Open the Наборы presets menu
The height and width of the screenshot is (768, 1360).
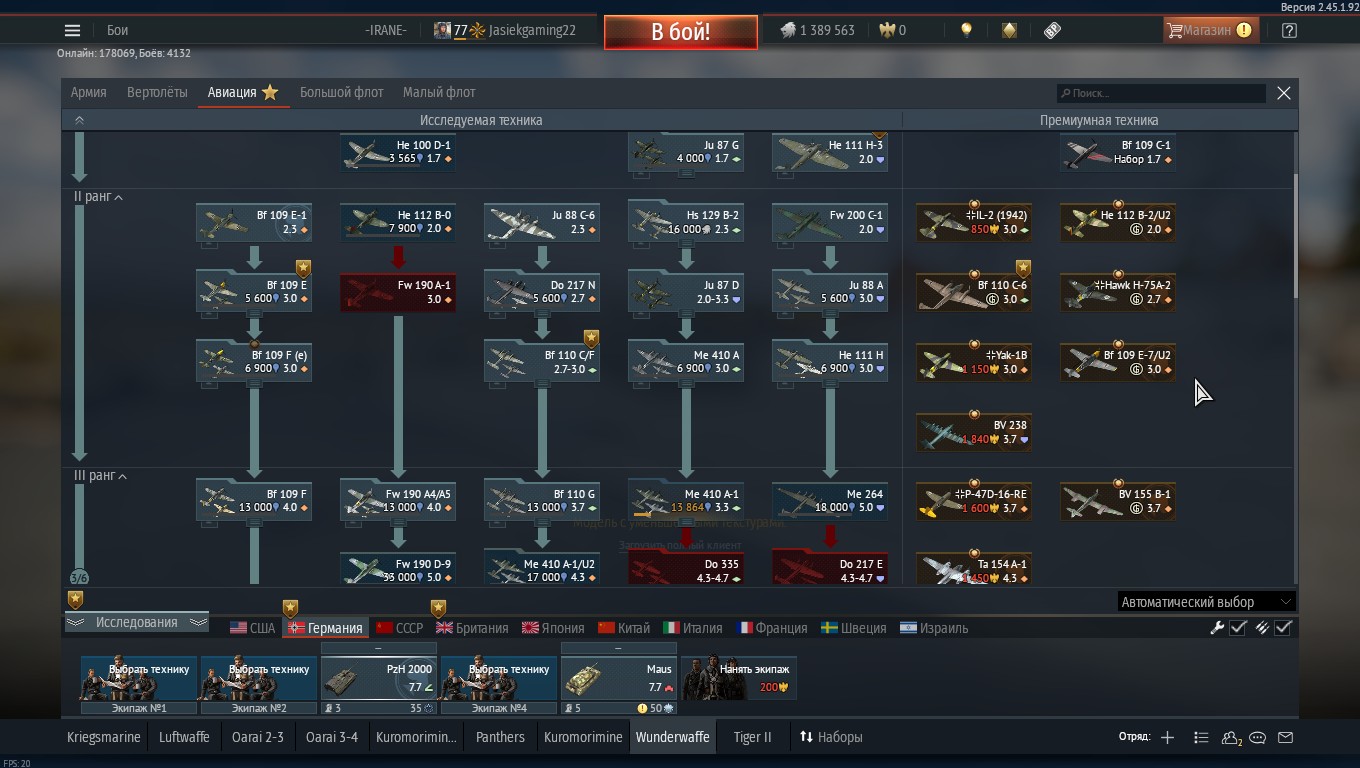[x=831, y=737]
